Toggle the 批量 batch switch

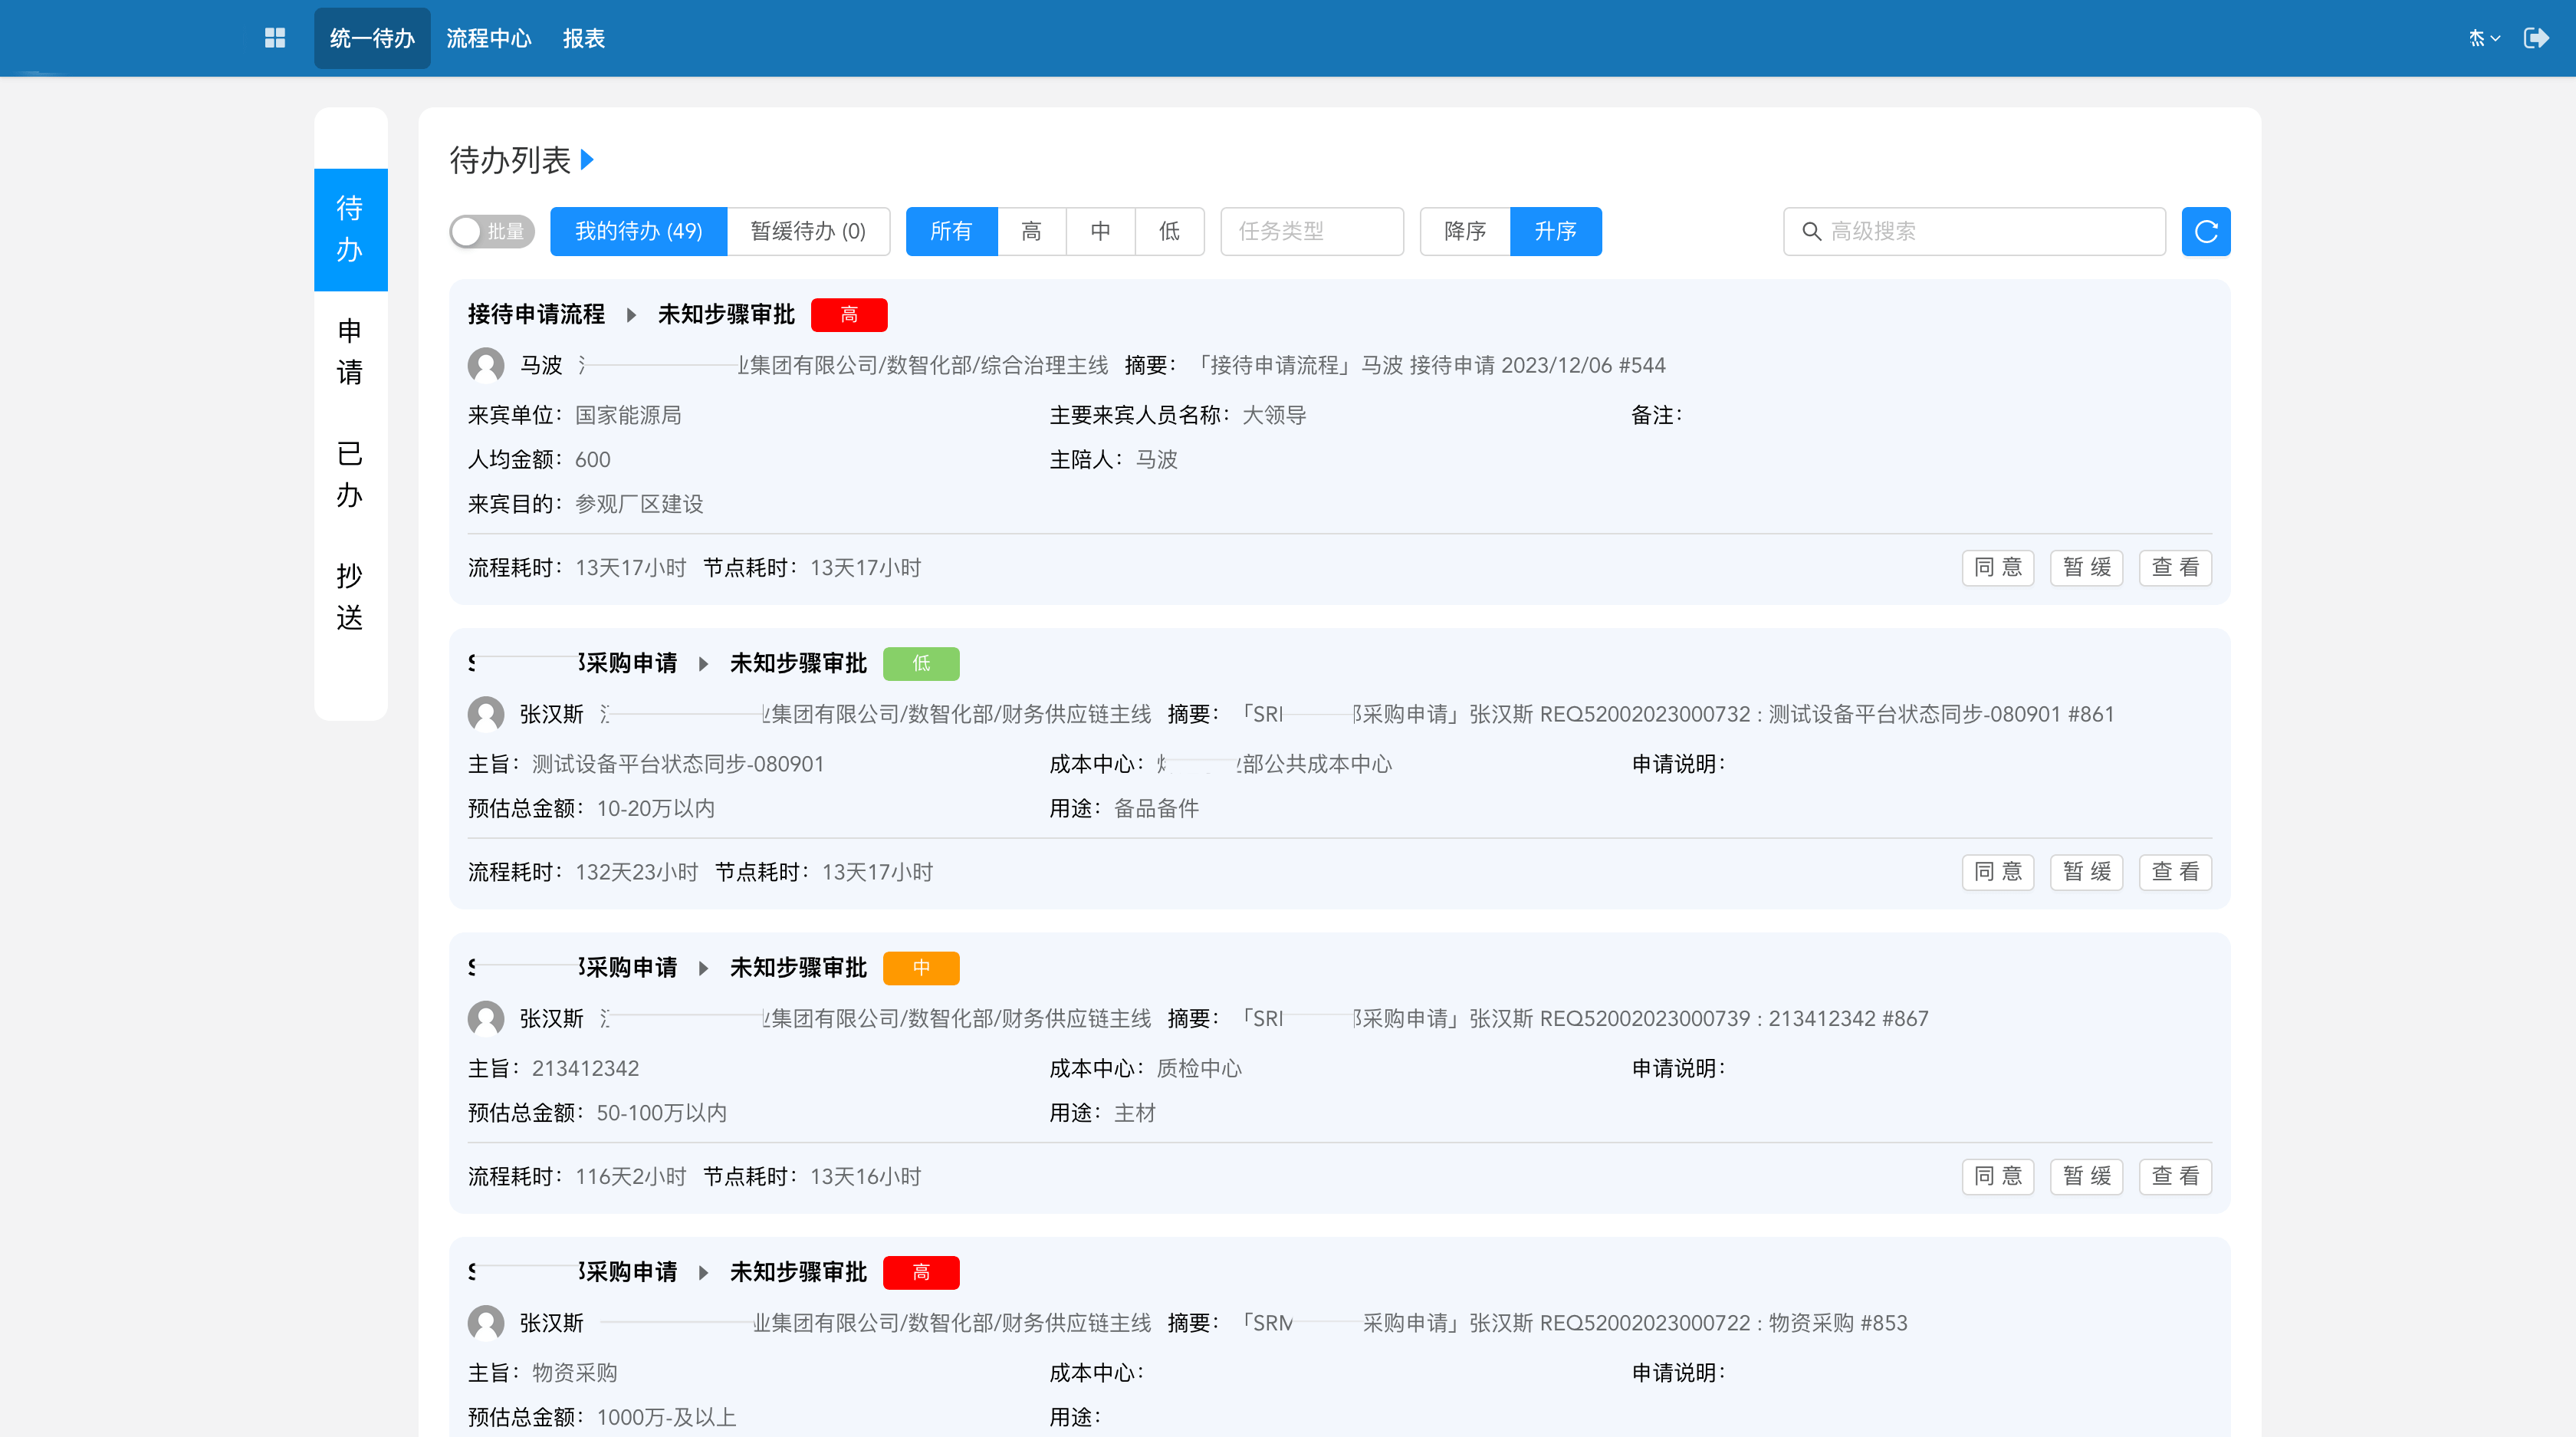pyautogui.click(x=491, y=232)
